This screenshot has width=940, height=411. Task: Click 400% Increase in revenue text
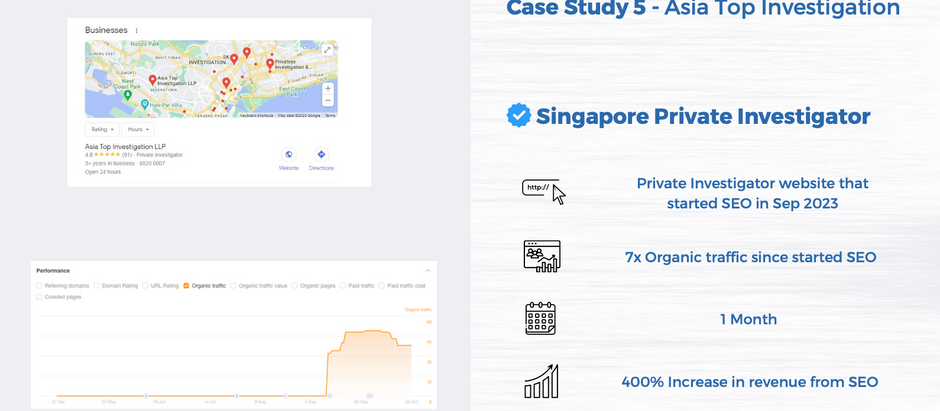click(x=749, y=382)
